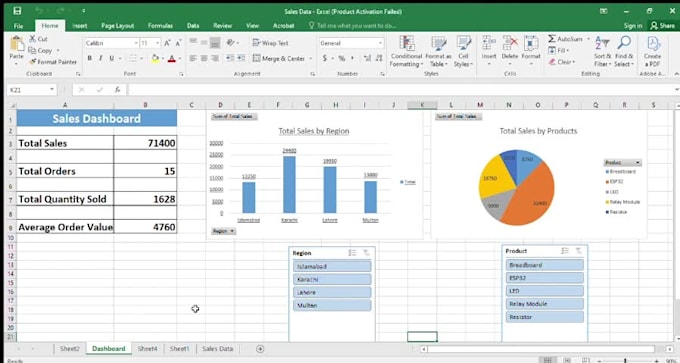Apply Percent Style
The height and width of the screenshot is (363, 680).
[342, 58]
